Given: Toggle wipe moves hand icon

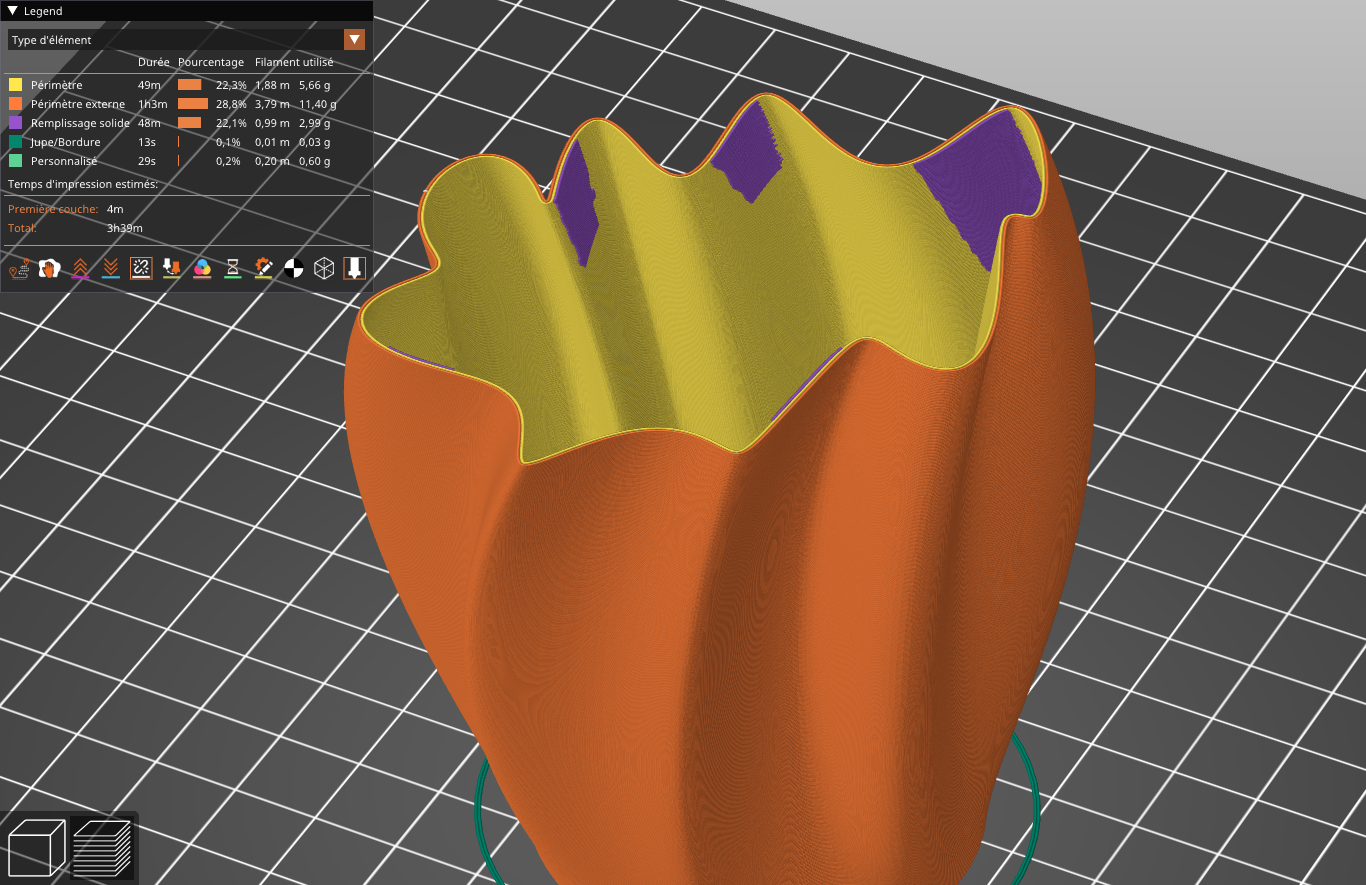Looking at the screenshot, I should click(50, 268).
